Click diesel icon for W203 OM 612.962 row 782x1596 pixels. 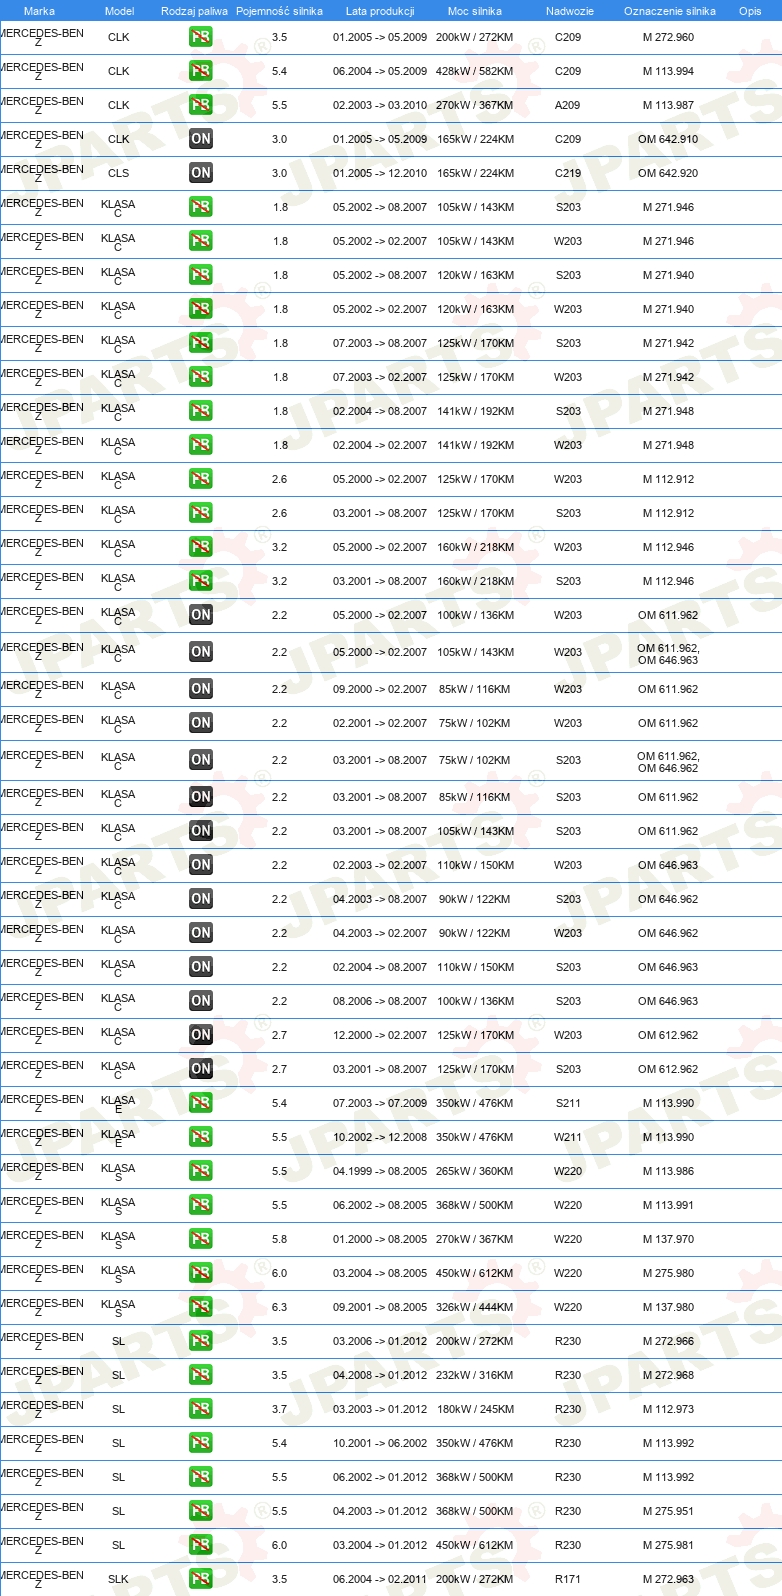pyautogui.click(x=201, y=1035)
